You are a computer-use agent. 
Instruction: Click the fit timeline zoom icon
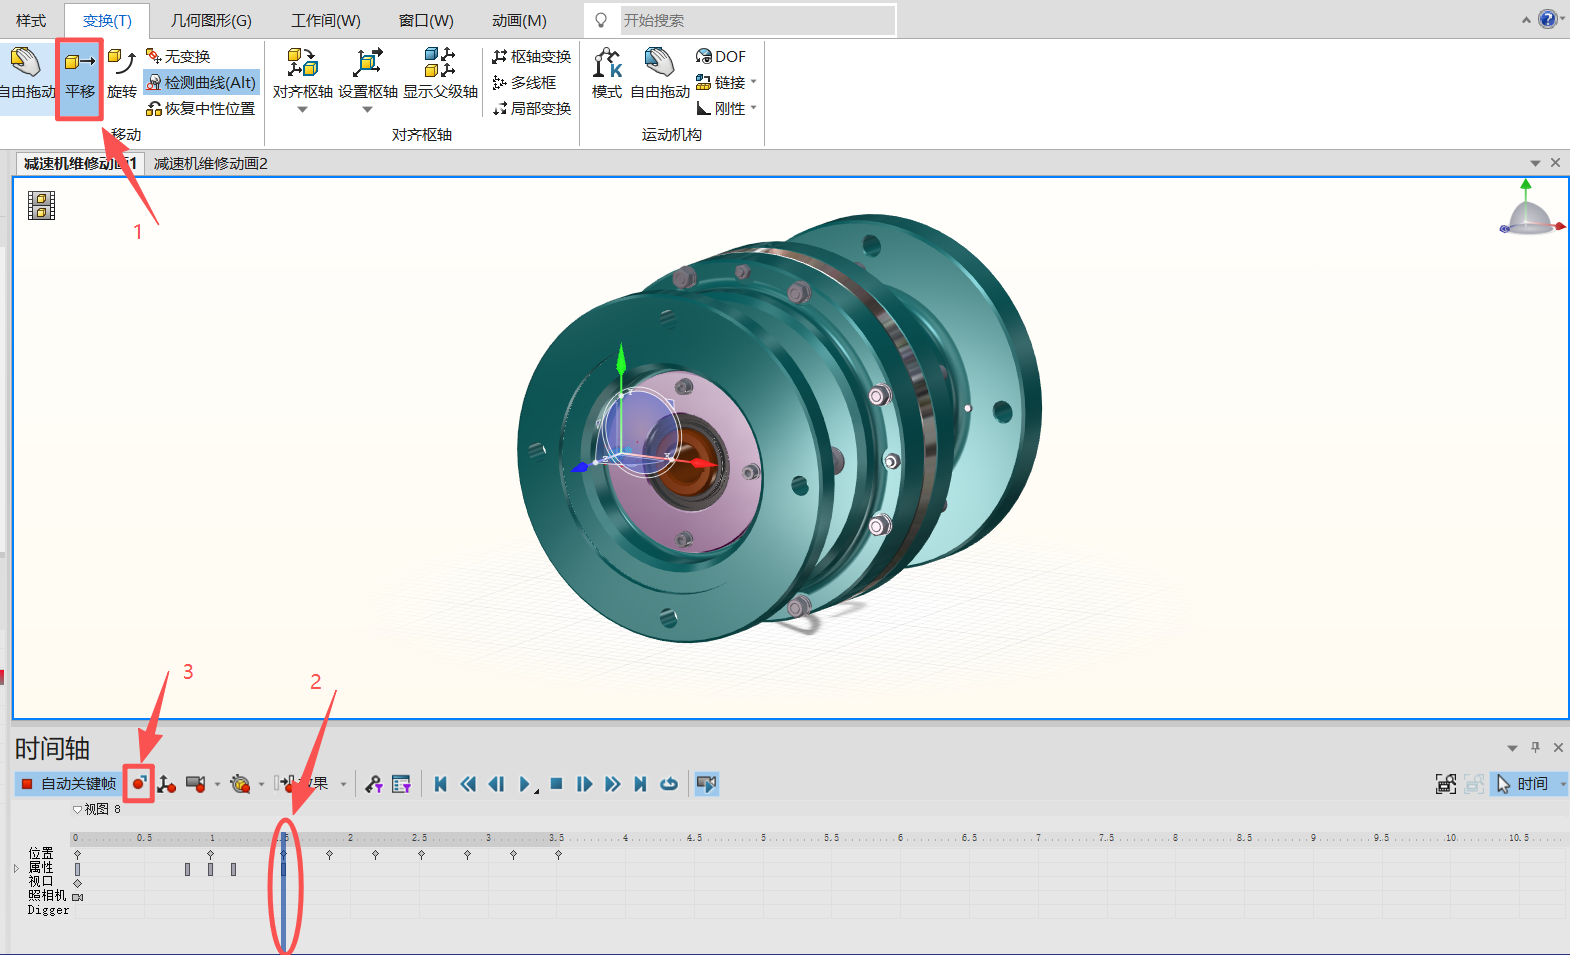(x=1446, y=784)
